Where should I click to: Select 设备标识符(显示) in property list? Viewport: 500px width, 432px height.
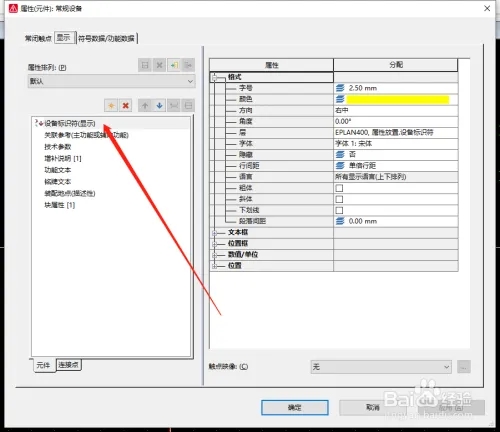tap(70, 124)
